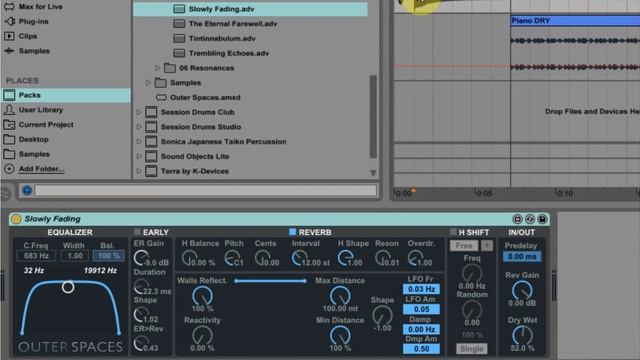Select Desktop folder in Places
Image resolution: width=640 pixels, height=360 pixels.
(x=27, y=139)
